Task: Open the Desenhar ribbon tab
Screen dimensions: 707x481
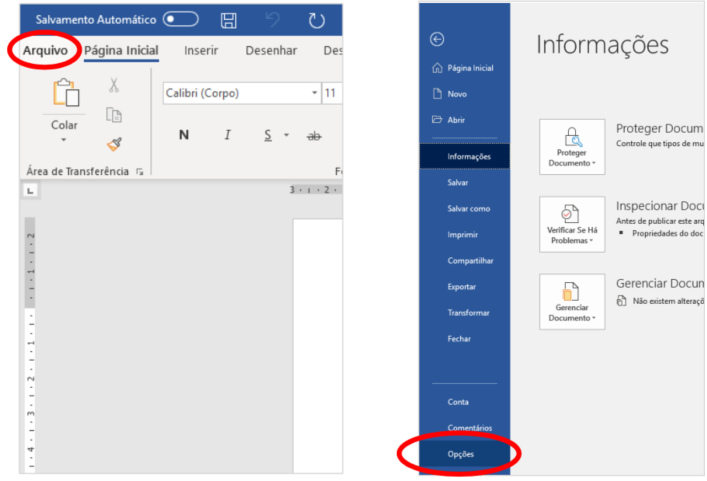Action: (271, 50)
